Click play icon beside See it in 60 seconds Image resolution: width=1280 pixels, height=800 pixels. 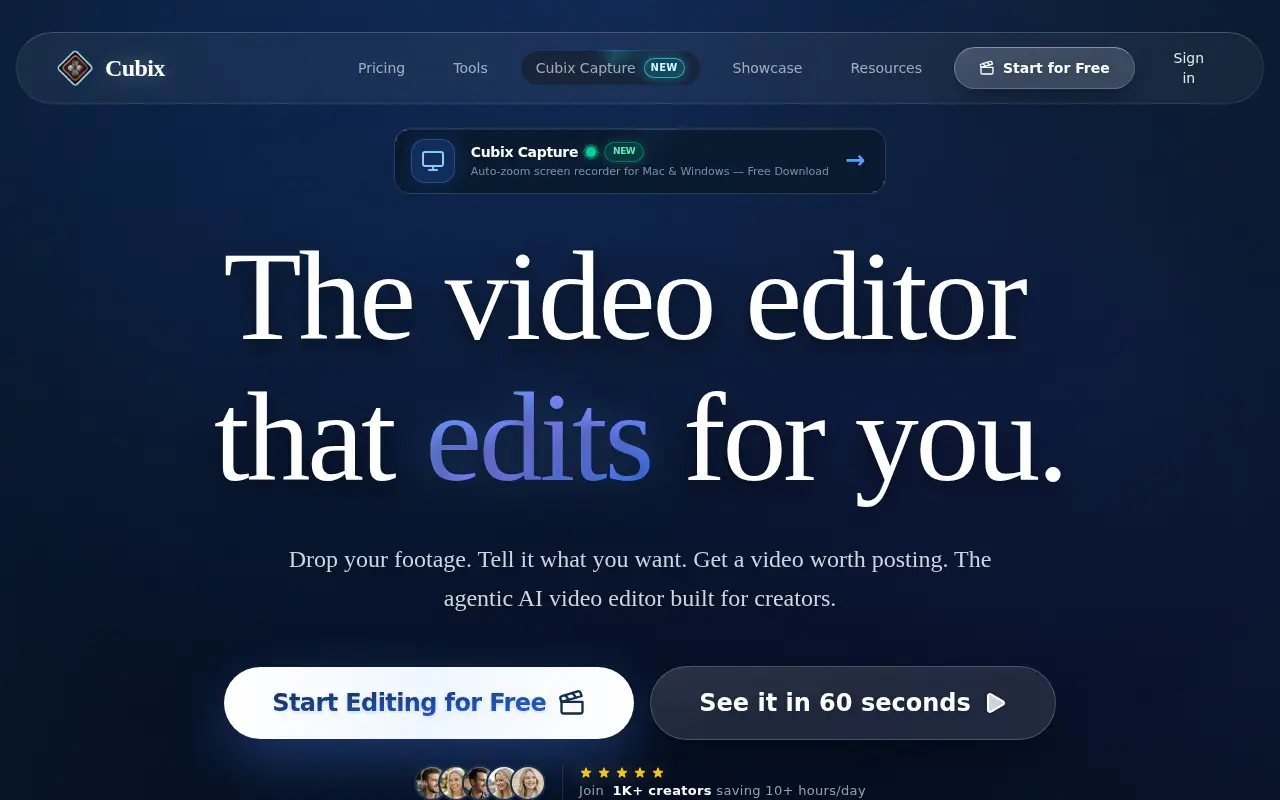(x=995, y=703)
